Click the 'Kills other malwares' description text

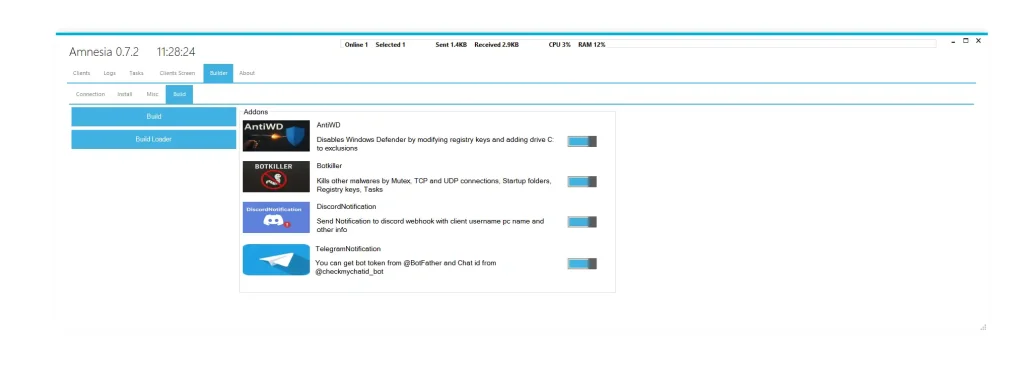coord(434,185)
